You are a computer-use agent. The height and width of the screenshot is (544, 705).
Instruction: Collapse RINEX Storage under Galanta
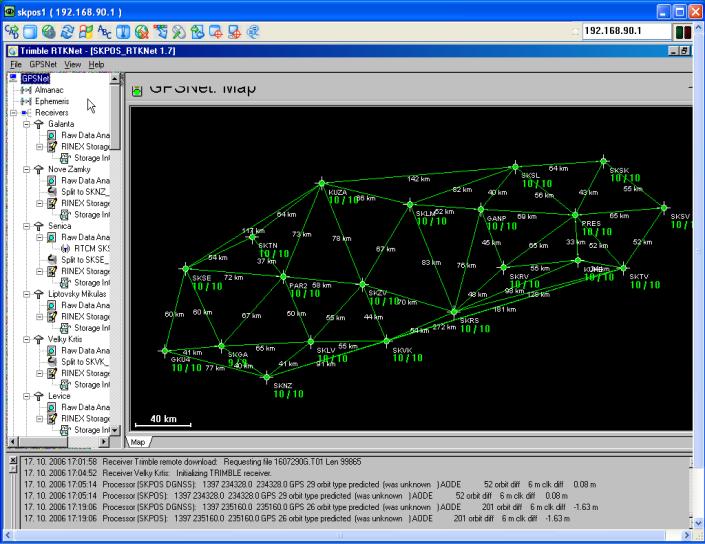pyautogui.click(x=40, y=147)
